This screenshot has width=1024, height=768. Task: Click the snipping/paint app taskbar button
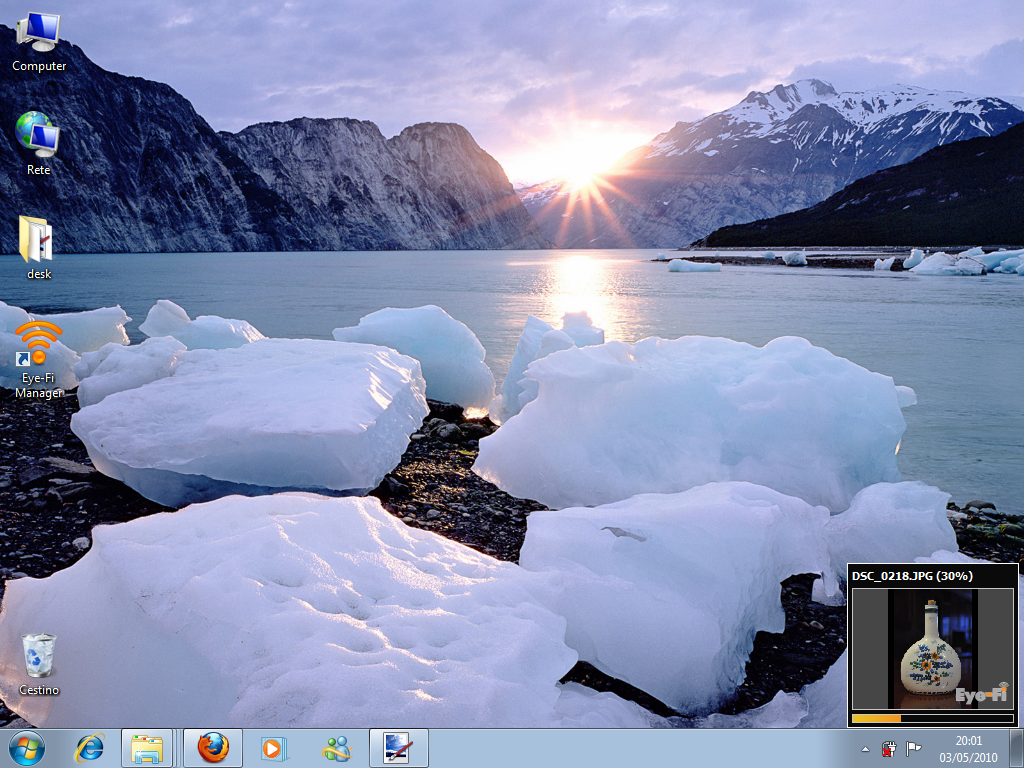point(398,748)
